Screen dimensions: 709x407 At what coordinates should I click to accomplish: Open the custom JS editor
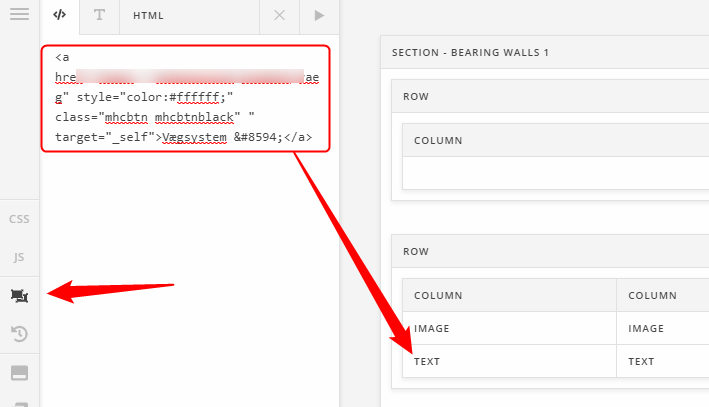[19, 257]
